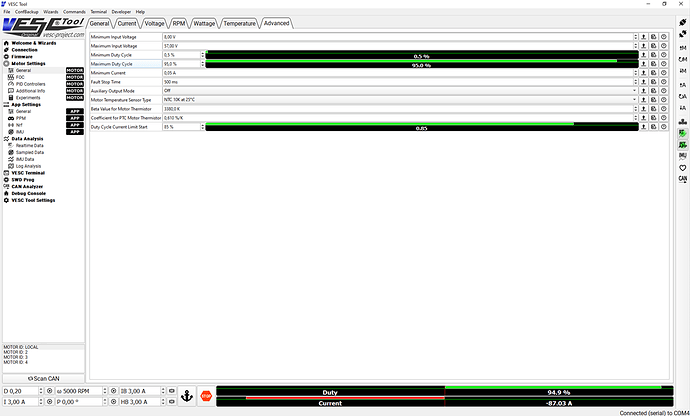
Task: Switch to the Wattage tab
Action: click(x=204, y=23)
